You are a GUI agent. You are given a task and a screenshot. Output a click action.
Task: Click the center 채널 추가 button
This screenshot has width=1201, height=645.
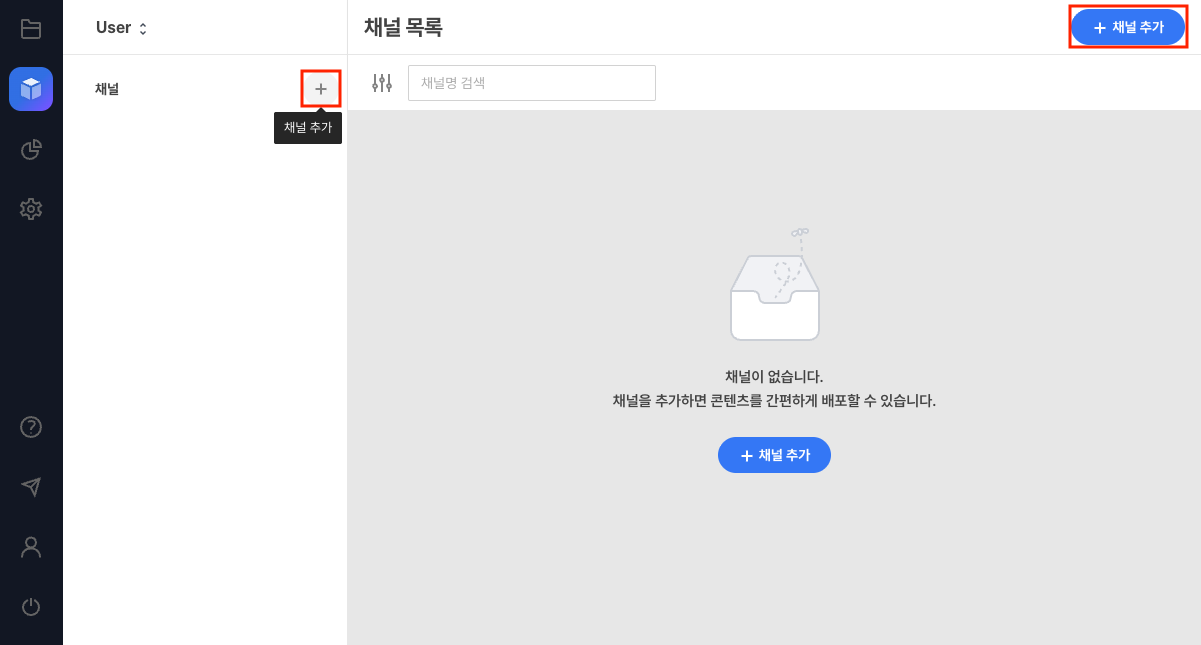pos(774,455)
